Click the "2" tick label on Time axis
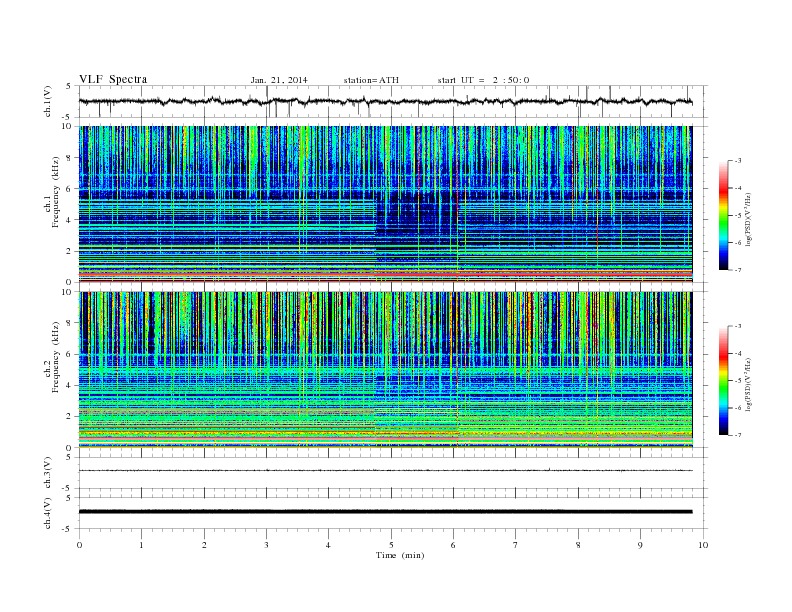Image resolution: width=792 pixels, height=612 pixels. coord(204,545)
